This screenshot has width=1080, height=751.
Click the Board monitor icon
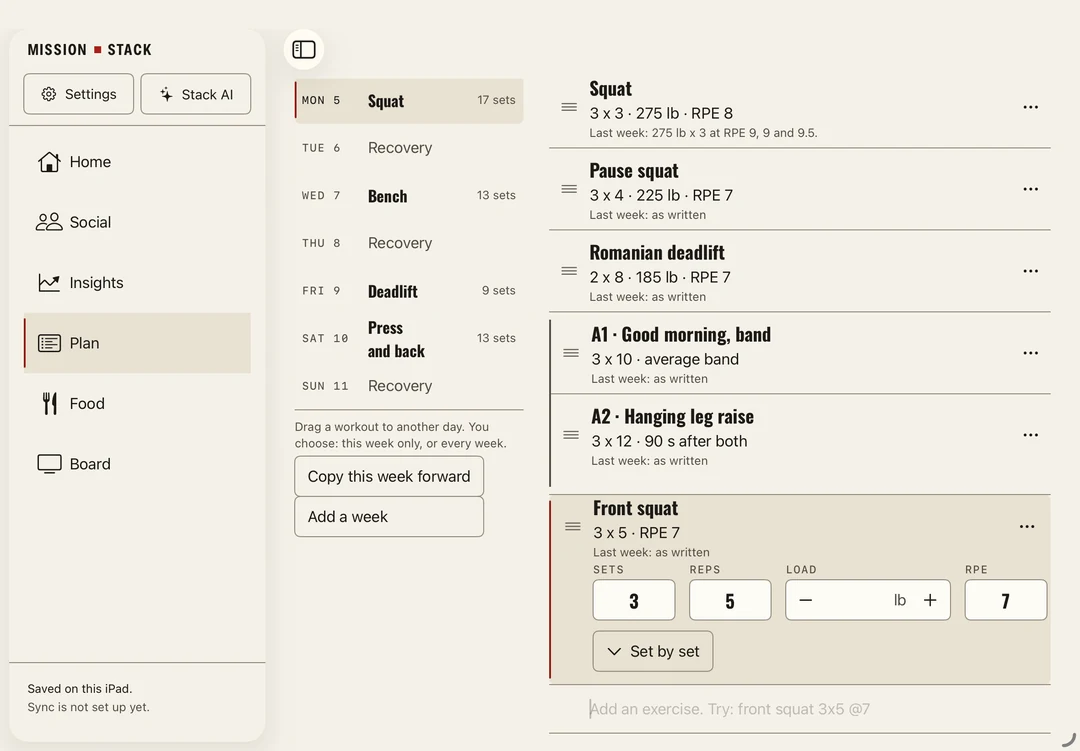pyautogui.click(x=49, y=464)
